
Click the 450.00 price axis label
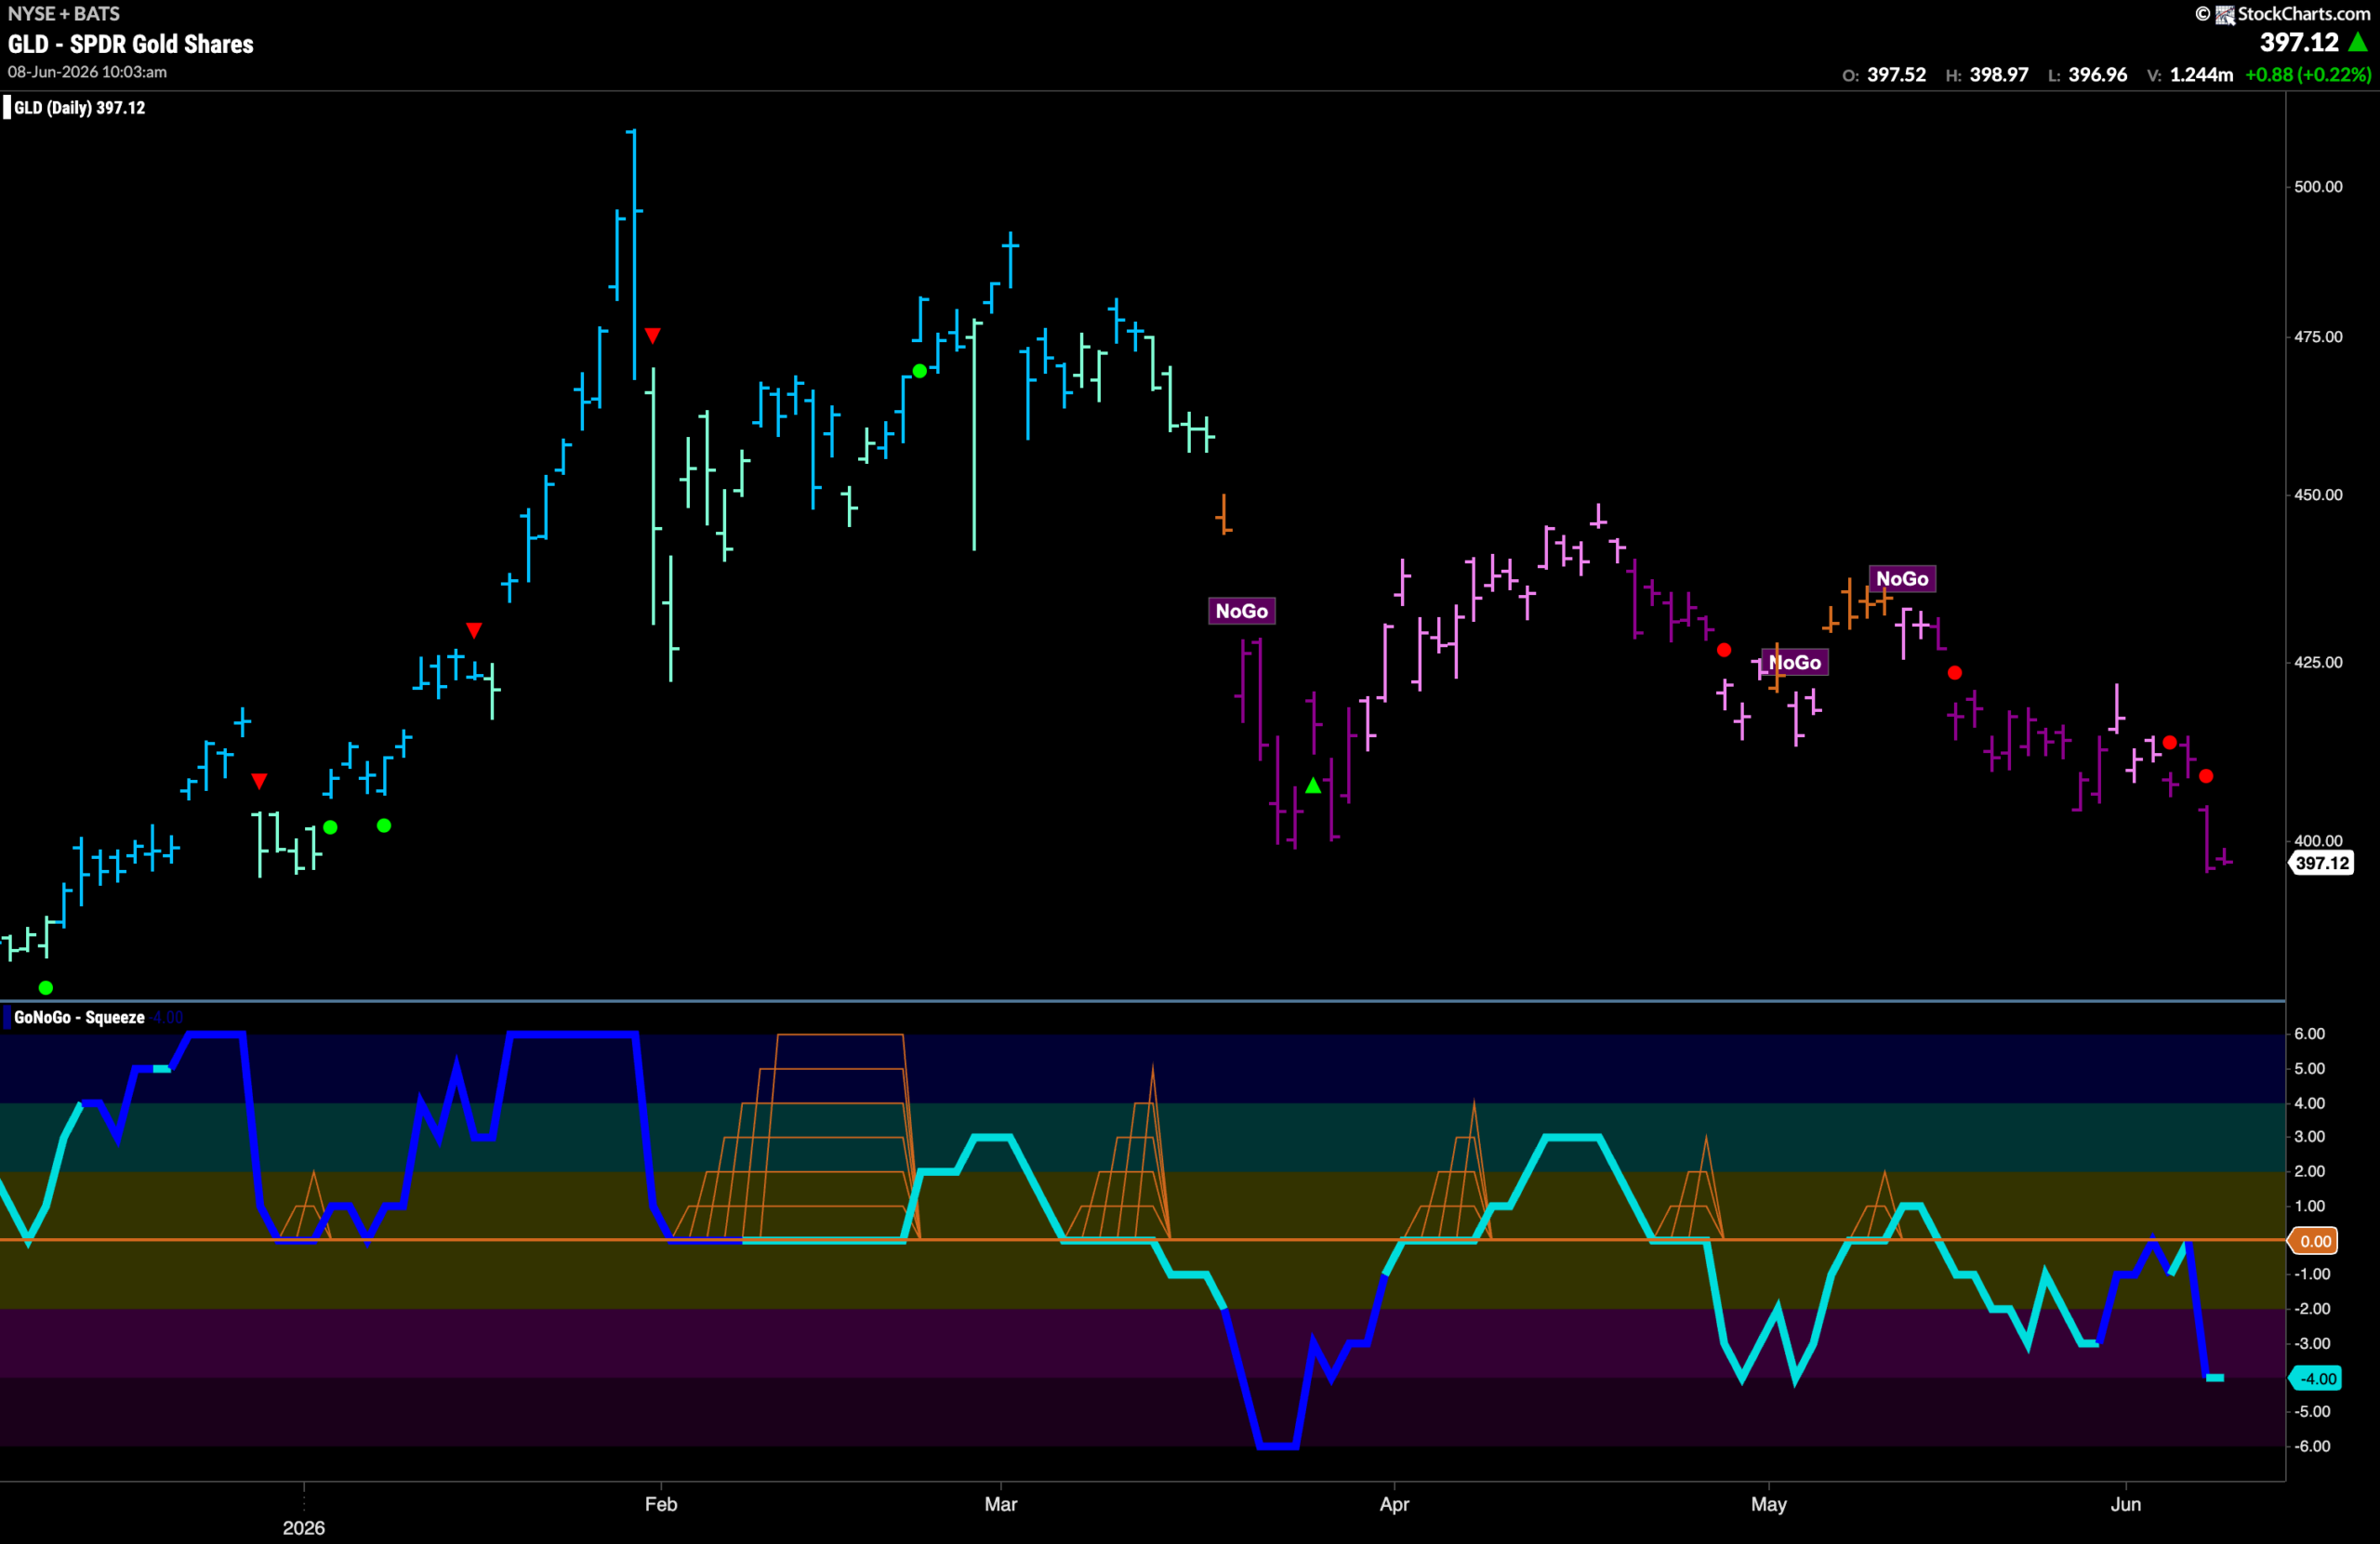click(2318, 495)
